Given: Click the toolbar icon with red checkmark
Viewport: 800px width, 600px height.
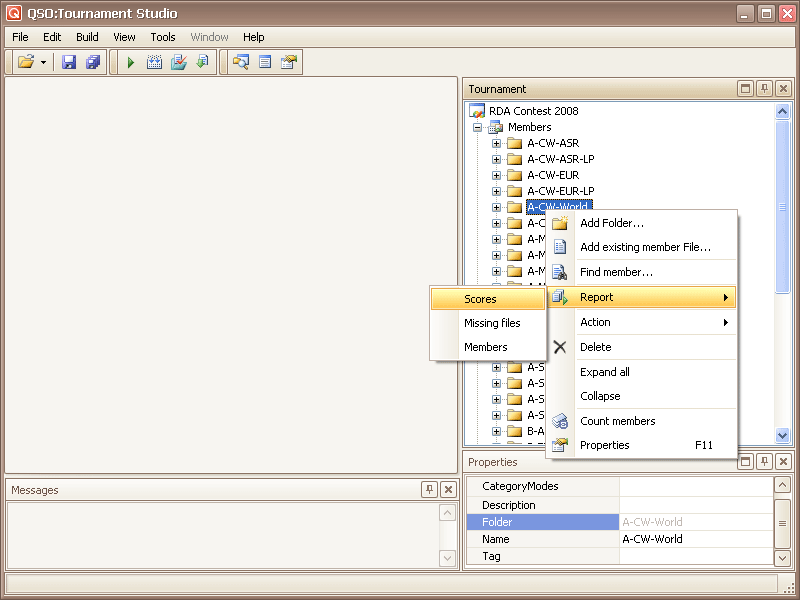Looking at the screenshot, I should point(179,62).
